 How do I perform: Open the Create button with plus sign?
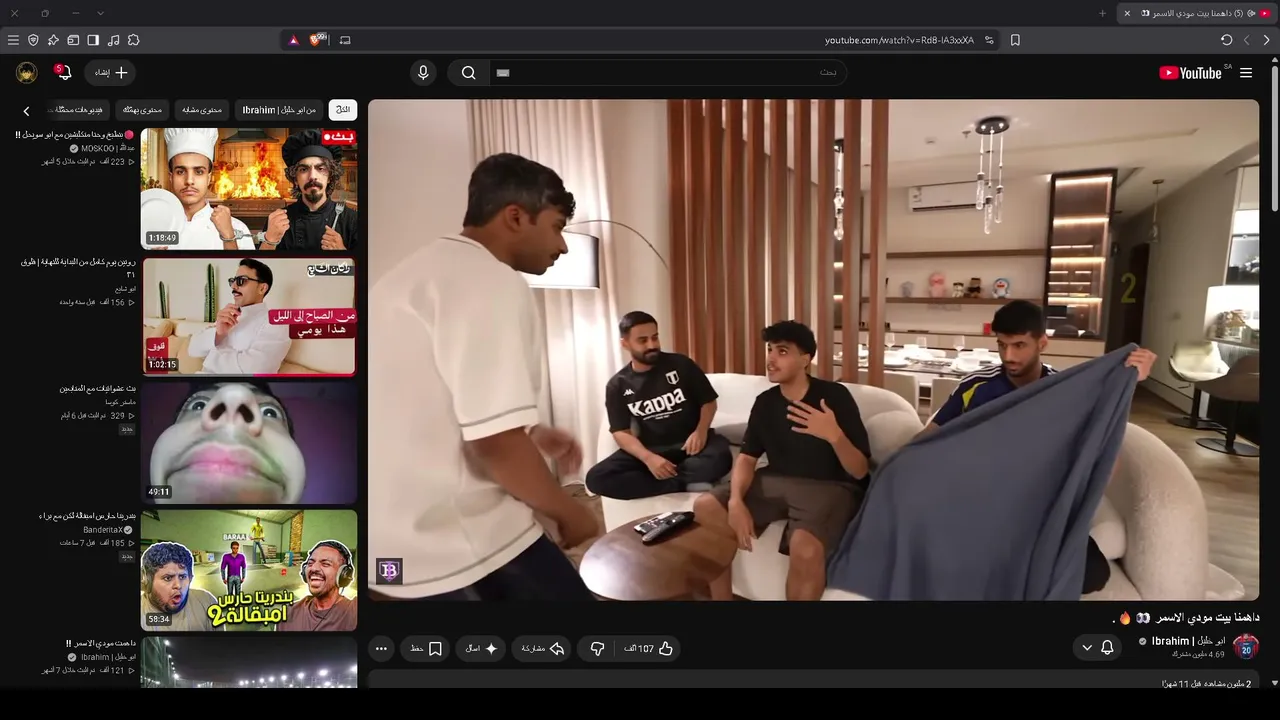111,73
